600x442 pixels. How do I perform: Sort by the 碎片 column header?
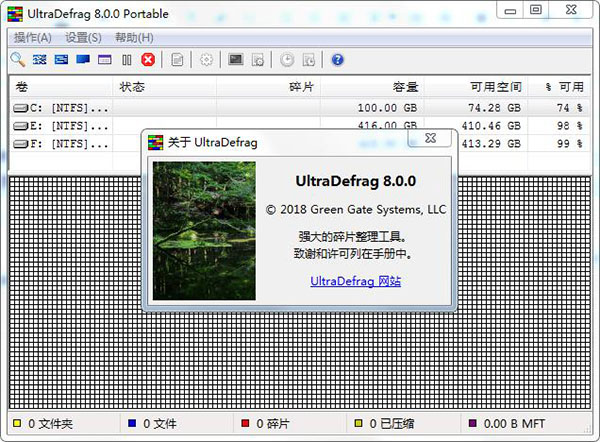268,87
